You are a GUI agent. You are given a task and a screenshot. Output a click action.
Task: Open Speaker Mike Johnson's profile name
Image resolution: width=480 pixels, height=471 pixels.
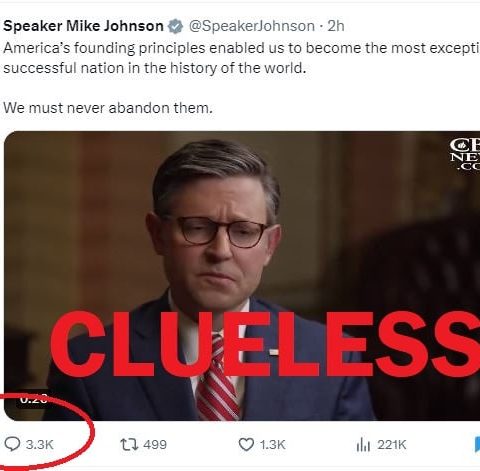tap(83, 26)
